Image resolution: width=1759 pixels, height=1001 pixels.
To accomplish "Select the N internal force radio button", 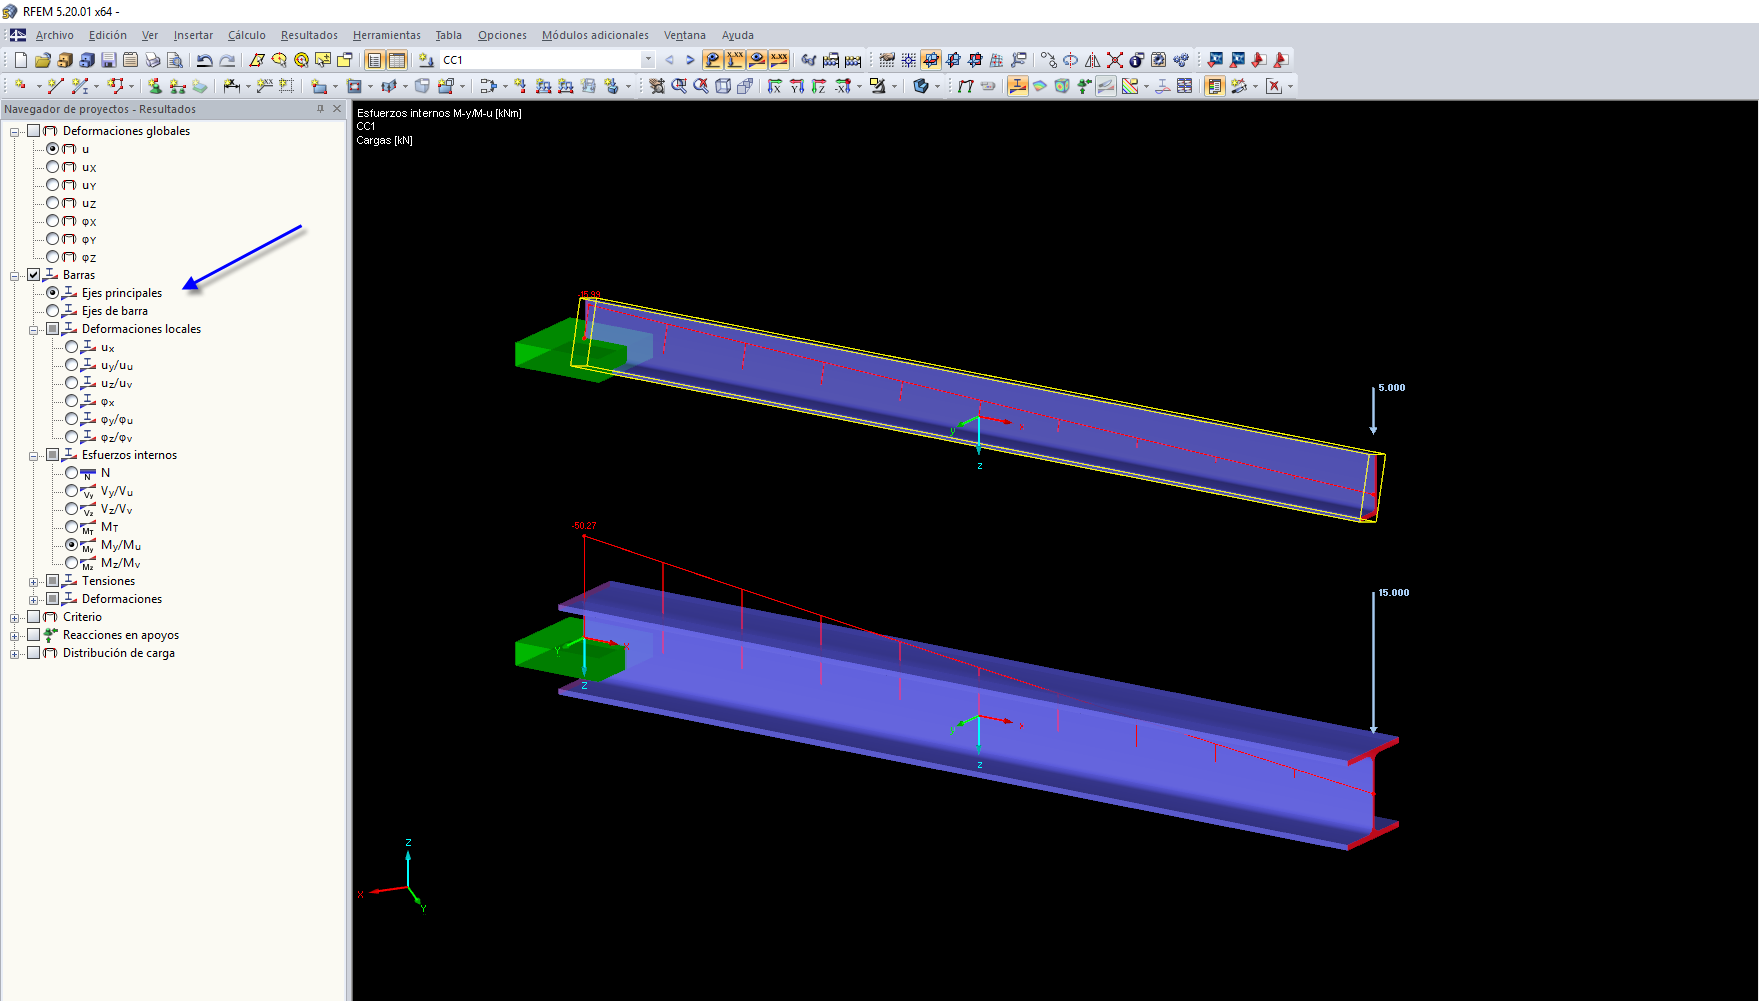I will pos(72,473).
